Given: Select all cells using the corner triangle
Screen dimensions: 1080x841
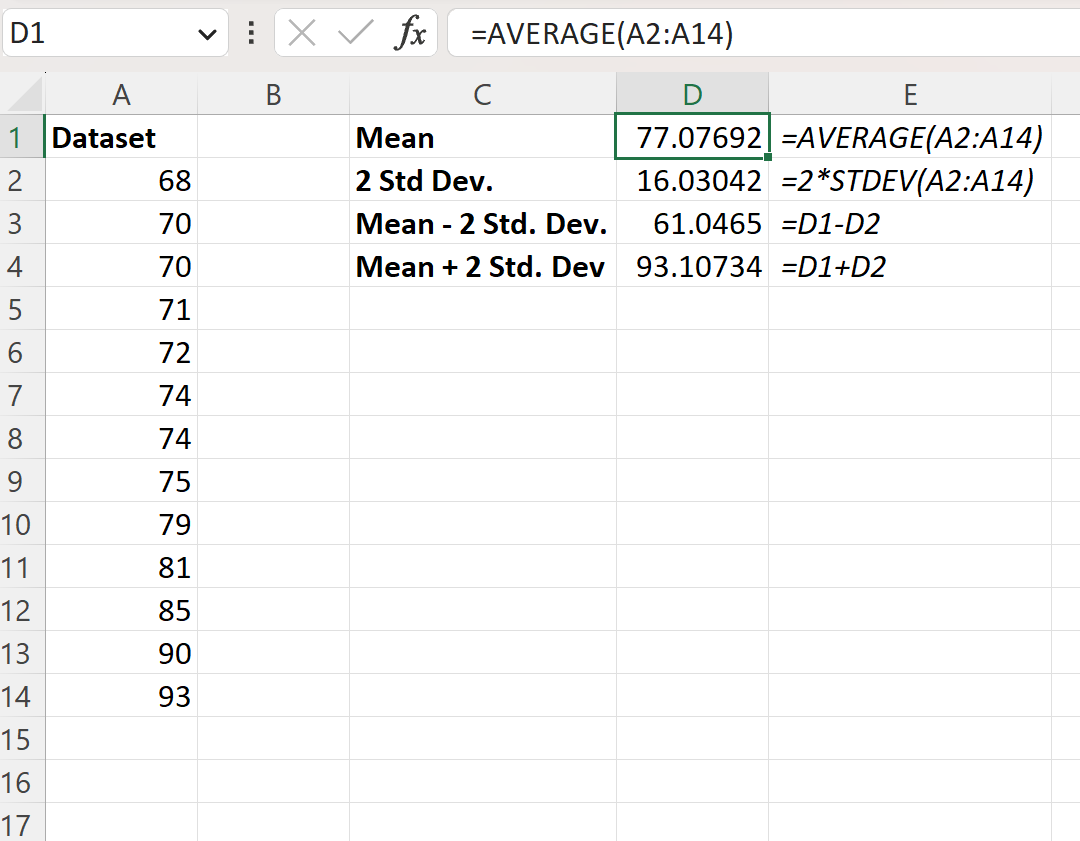Looking at the screenshot, I should pyautogui.click(x=22, y=93).
